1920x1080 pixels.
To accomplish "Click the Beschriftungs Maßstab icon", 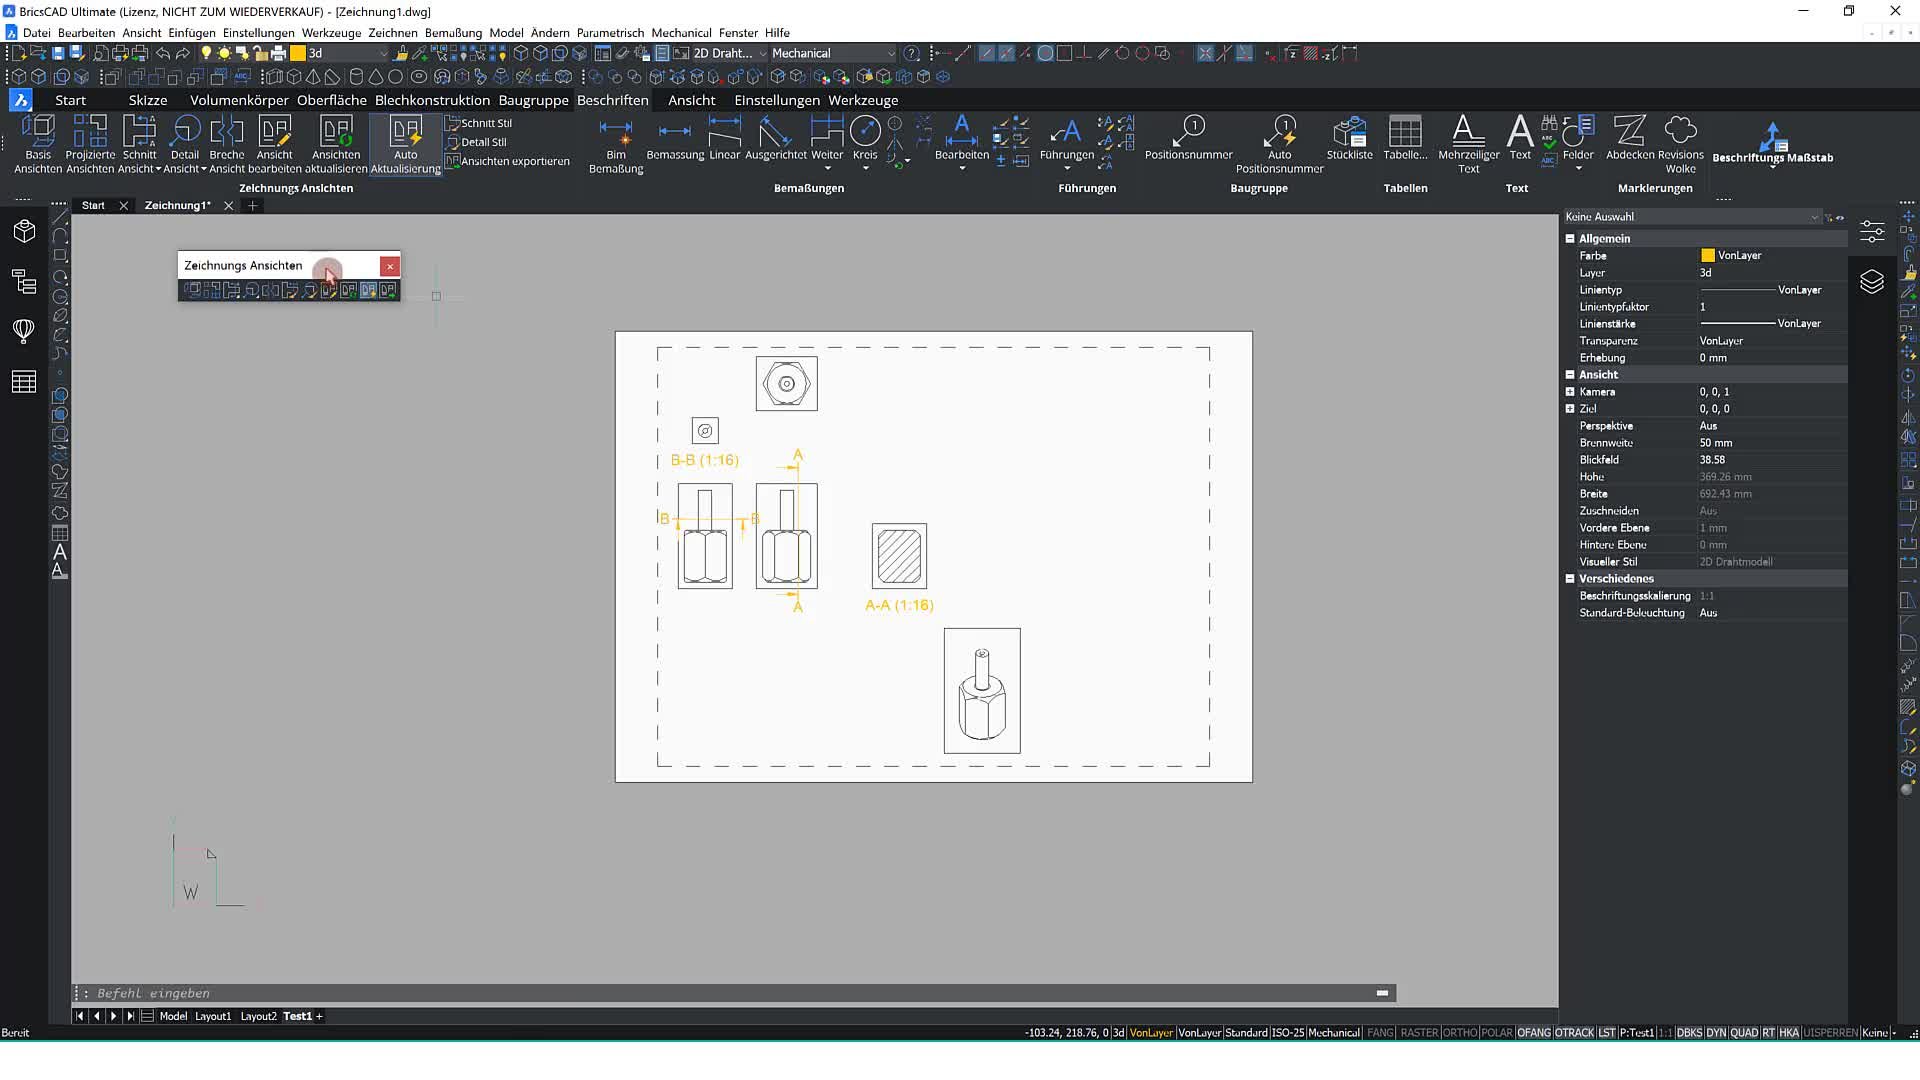I will [x=1772, y=143].
